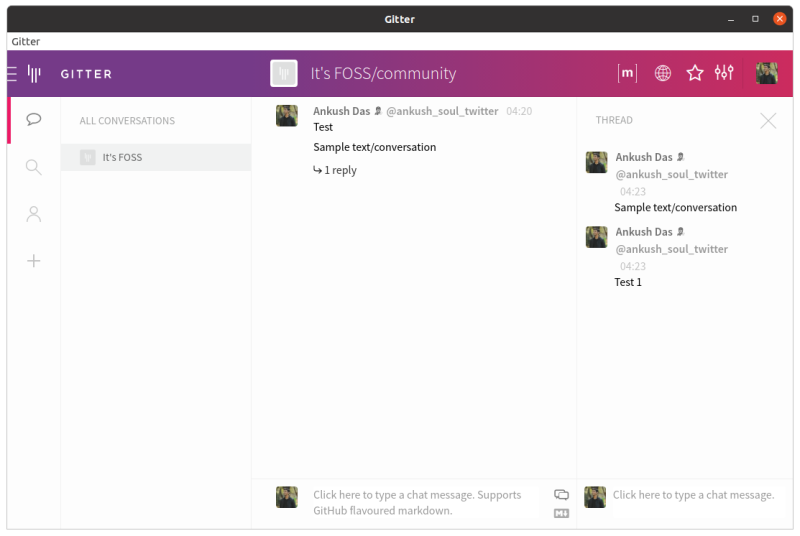Click the GITTER wordmark in the header
The height and width of the screenshot is (536, 800).
click(86, 74)
